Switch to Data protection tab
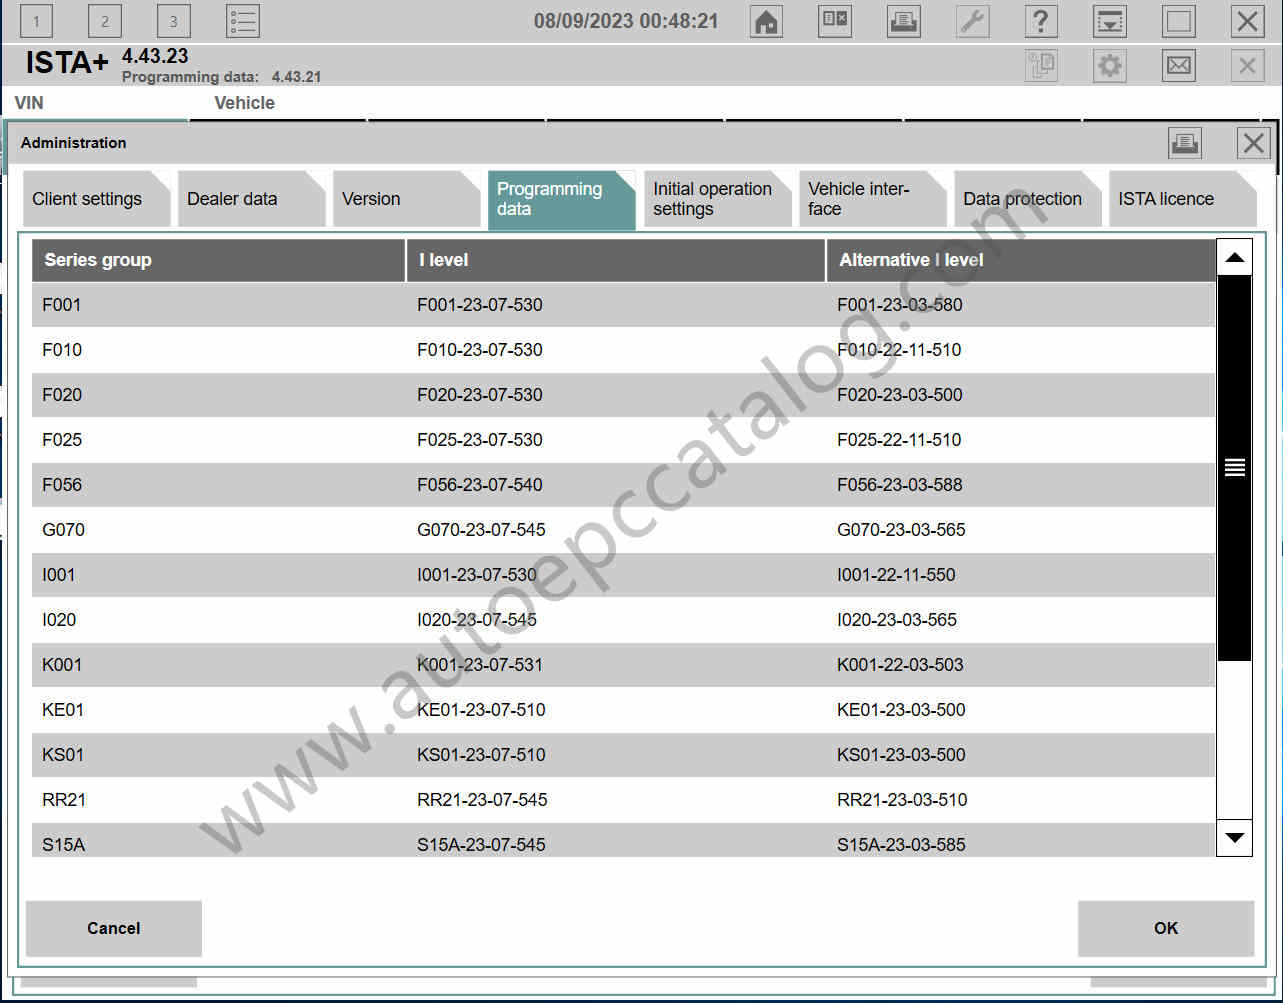Screen dimensions: 1283x1003 click(1028, 199)
